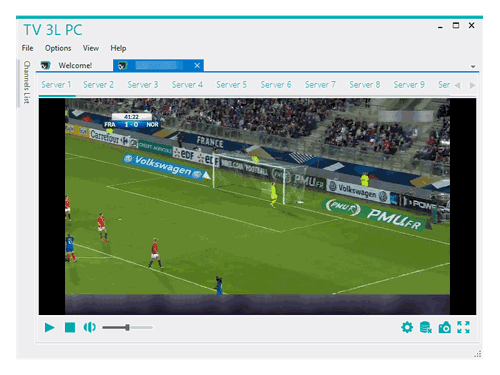Toggle fullscreen mode icon
500x375 pixels.
[463, 327]
